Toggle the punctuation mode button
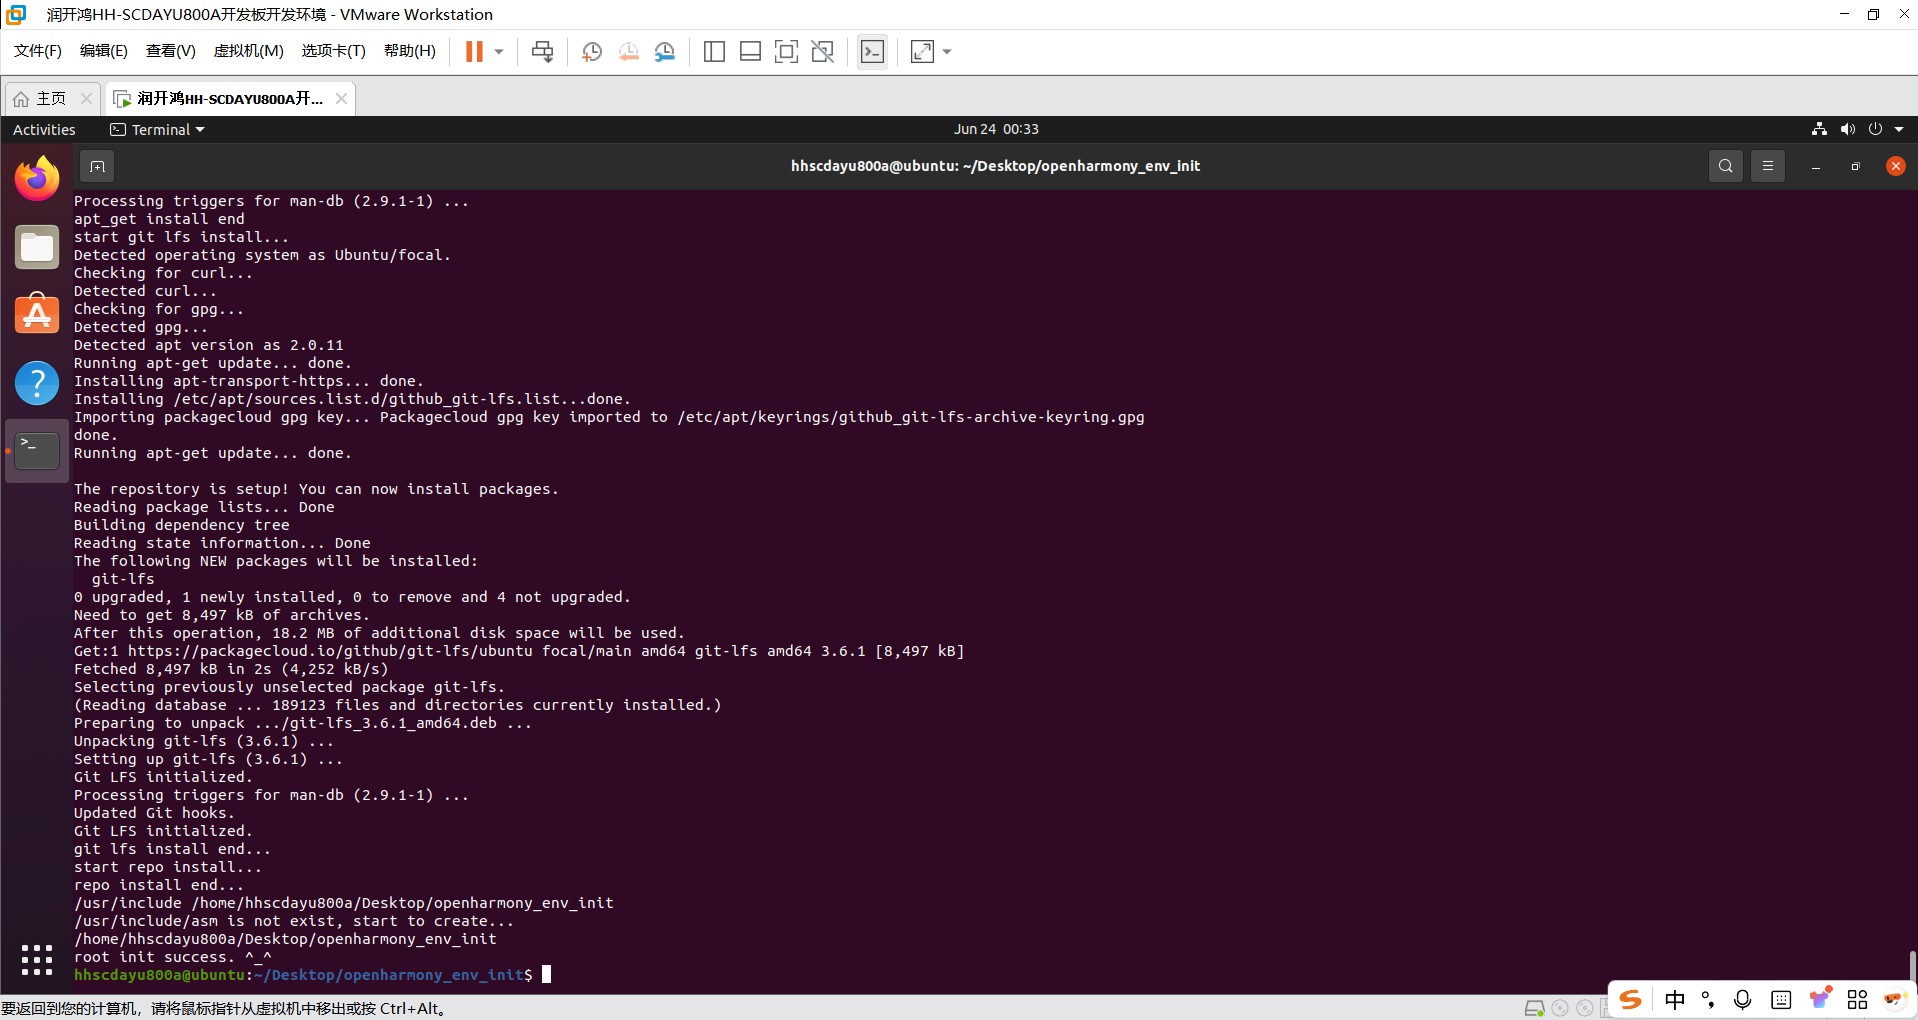The image size is (1918, 1020). [x=1708, y=999]
